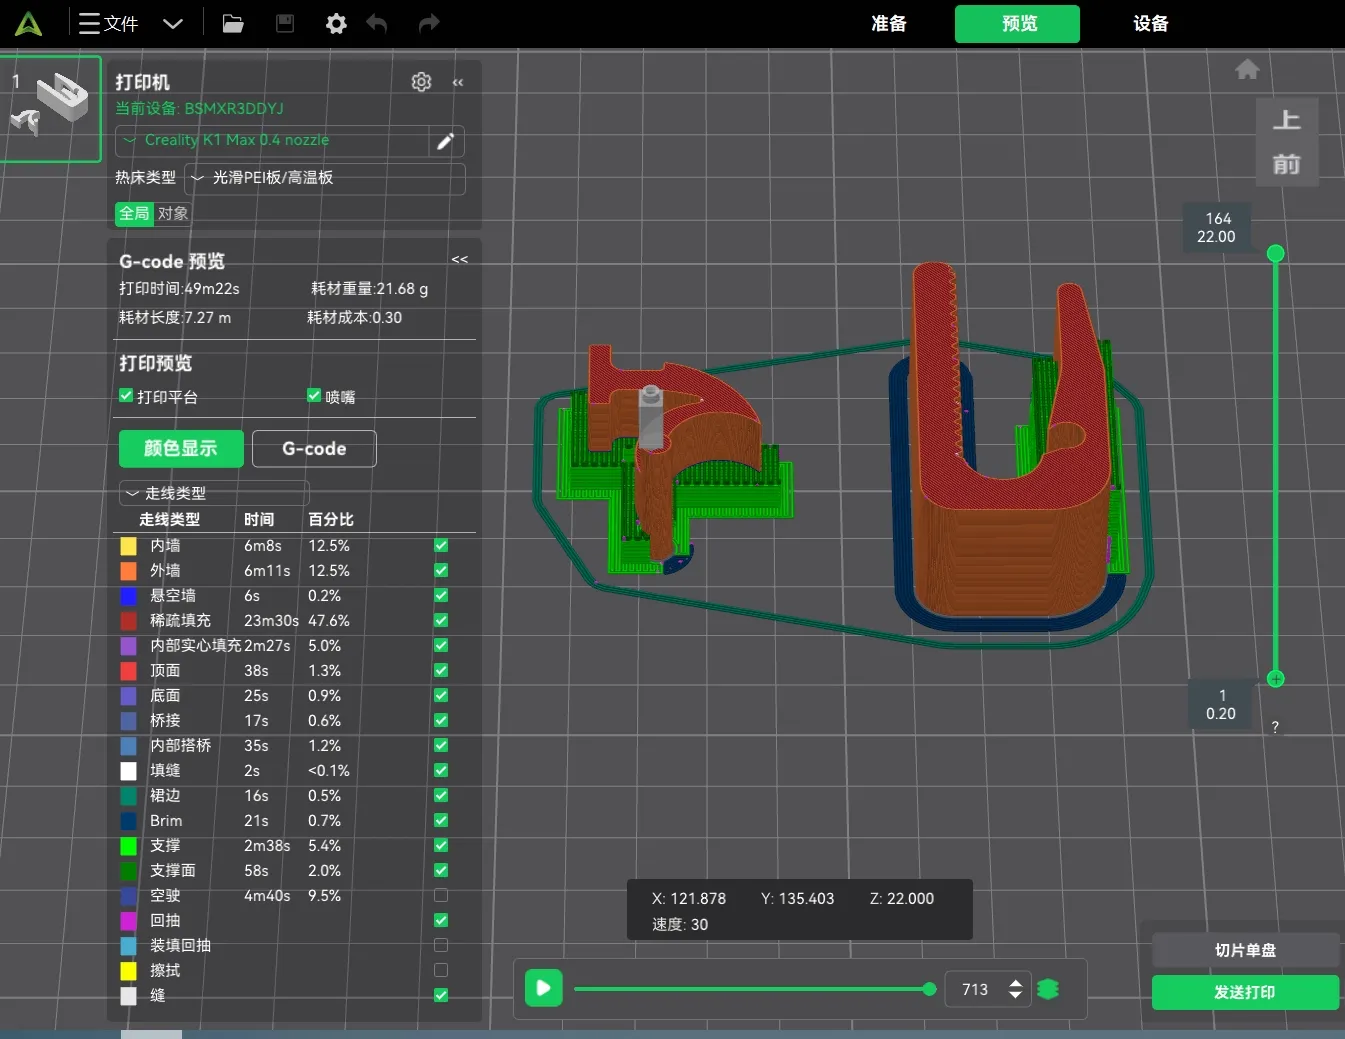
Task: Open the bed type dropdown
Action: (x=325, y=178)
